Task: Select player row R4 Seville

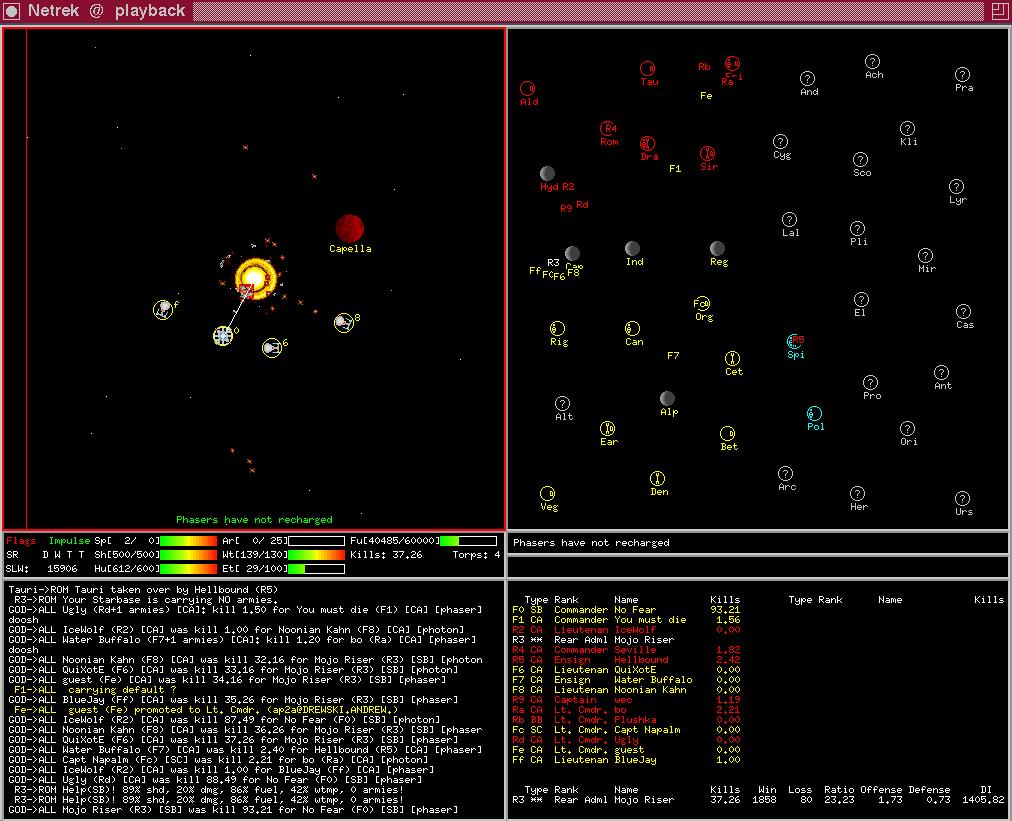Action: tap(626, 650)
